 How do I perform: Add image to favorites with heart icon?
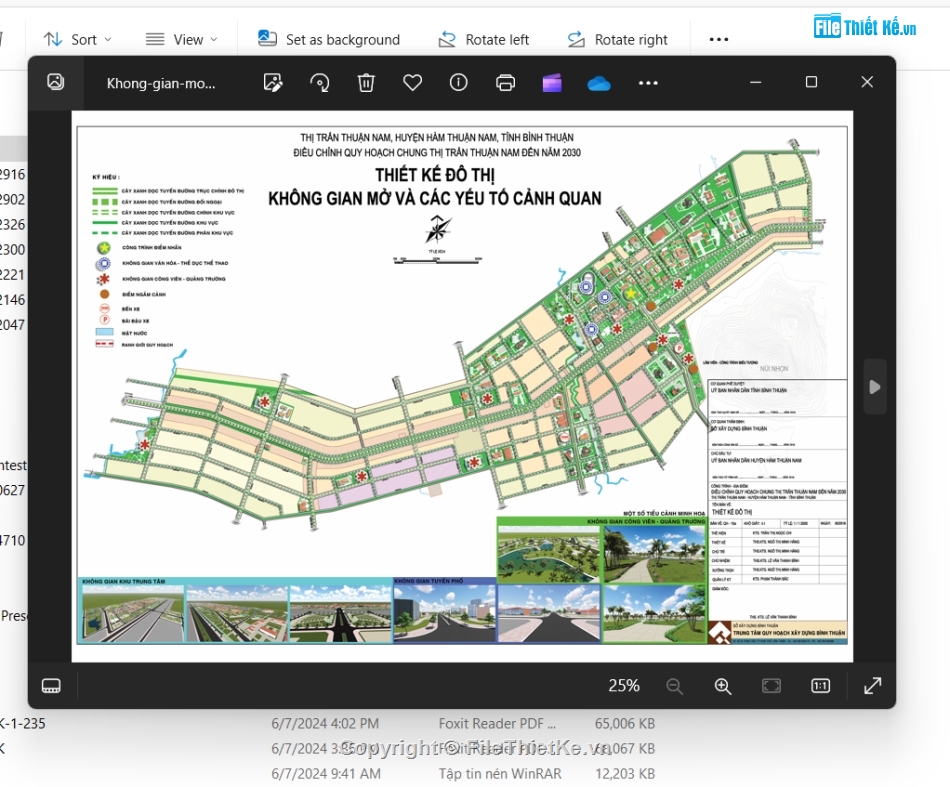(x=413, y=82)
